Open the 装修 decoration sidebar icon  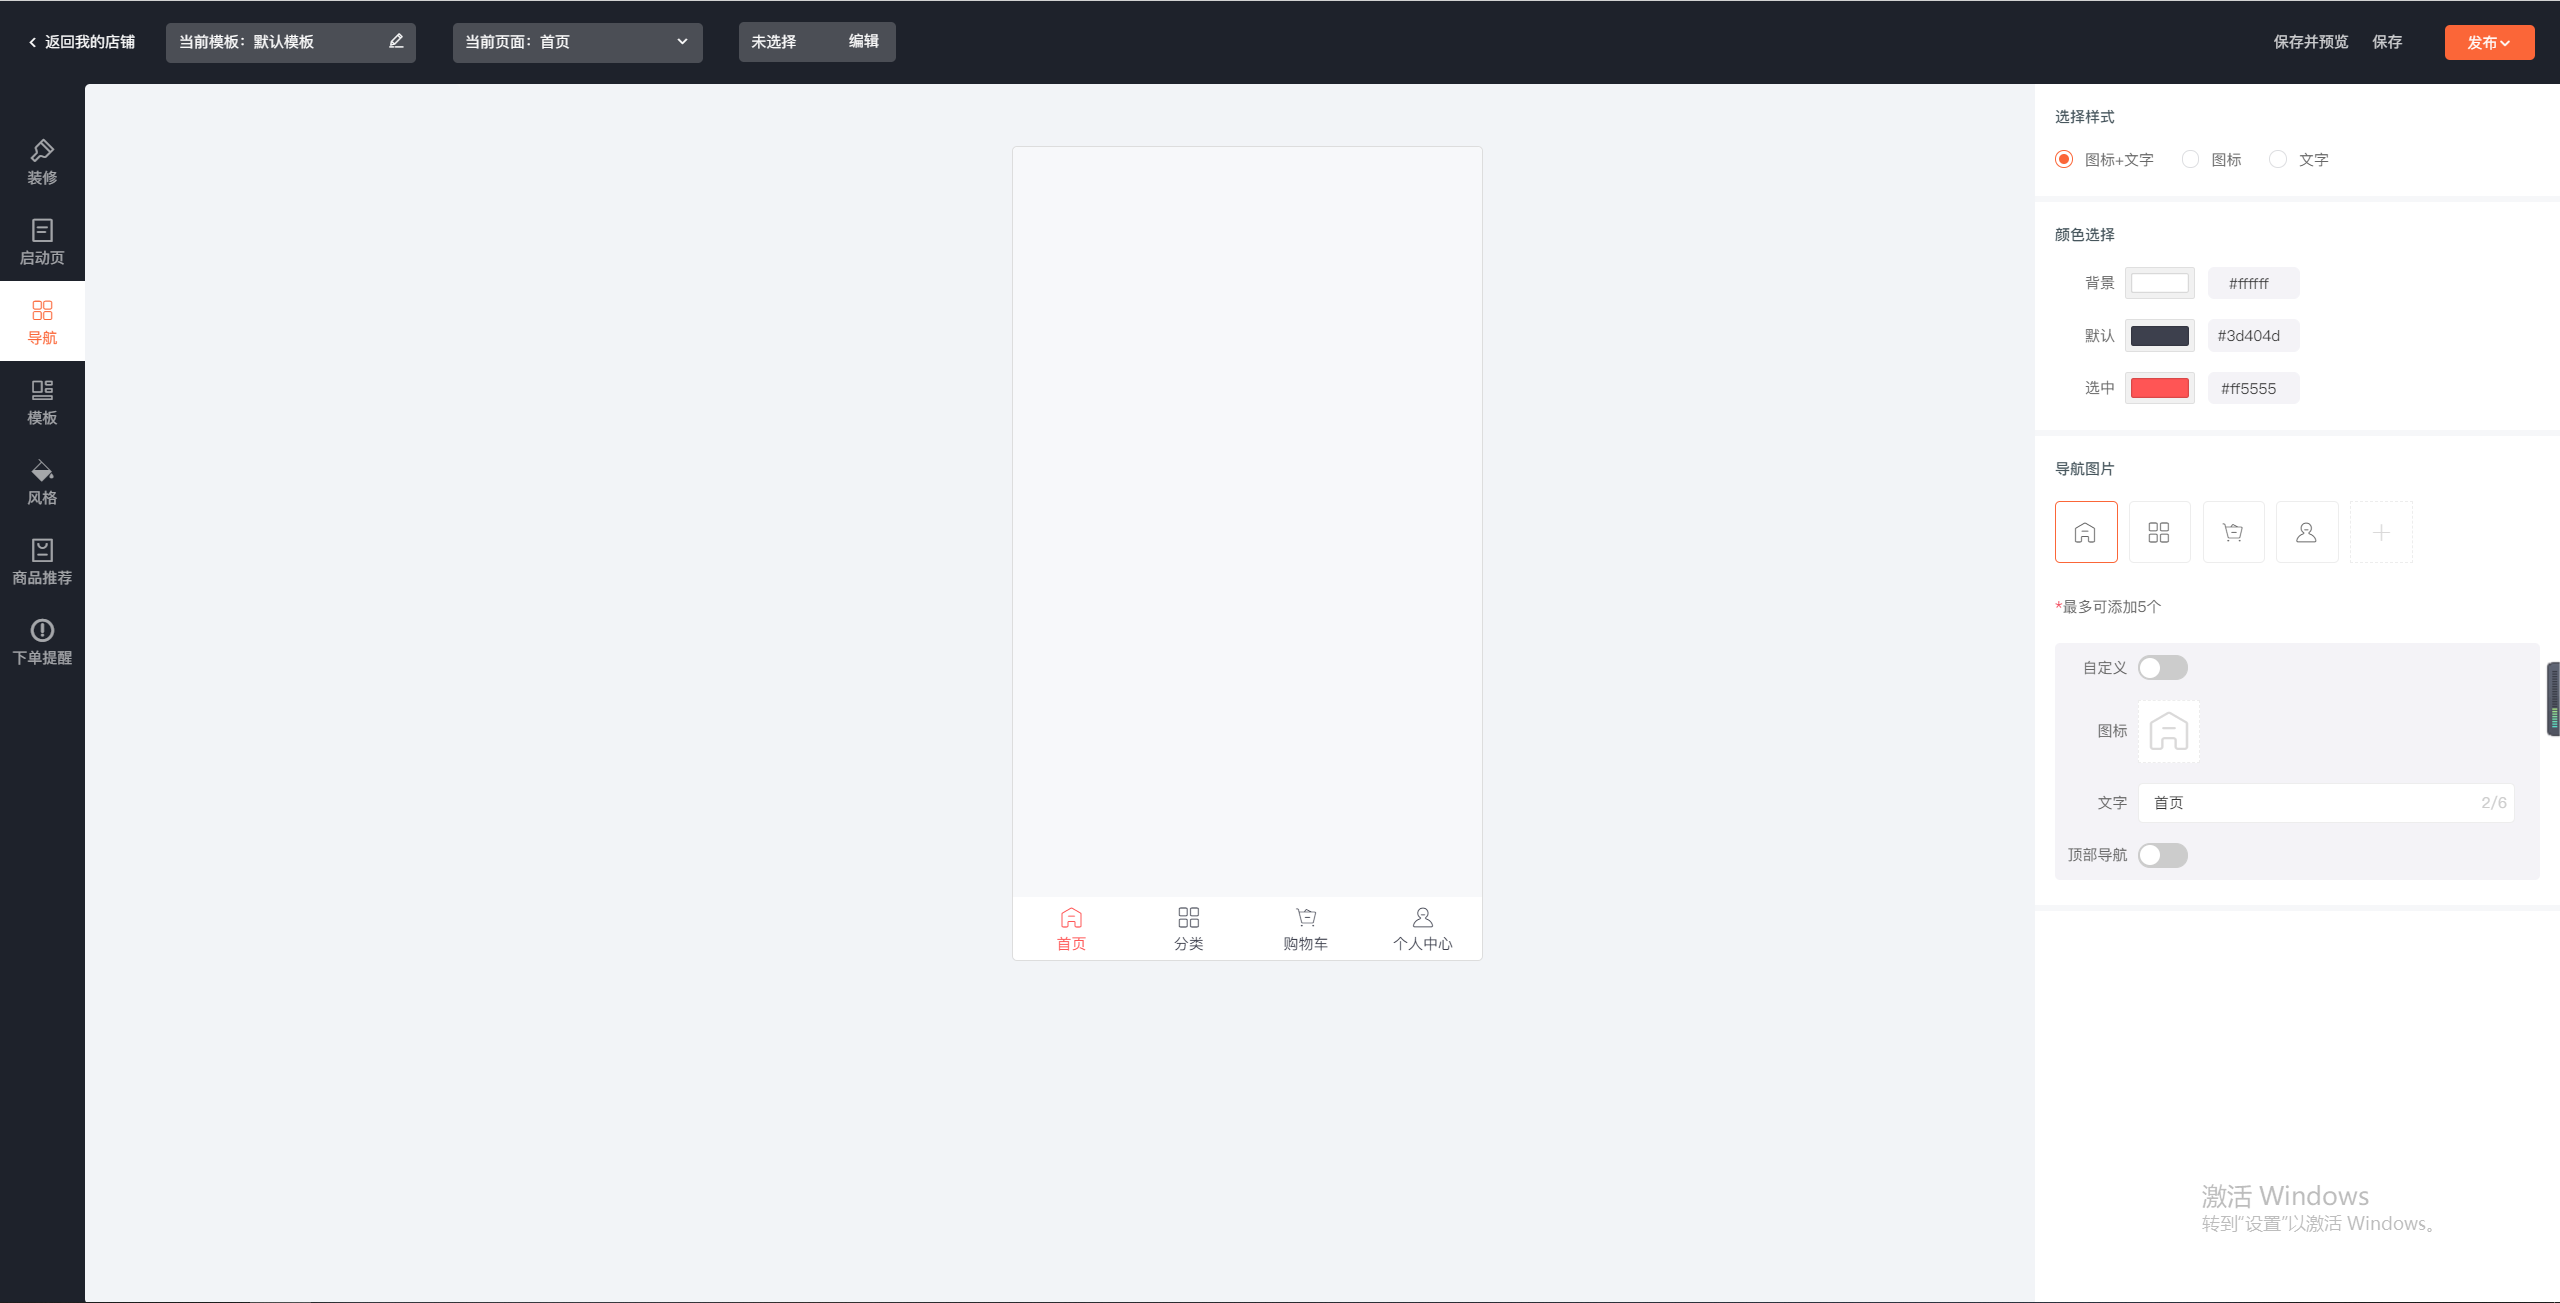[x=42, y=161]
